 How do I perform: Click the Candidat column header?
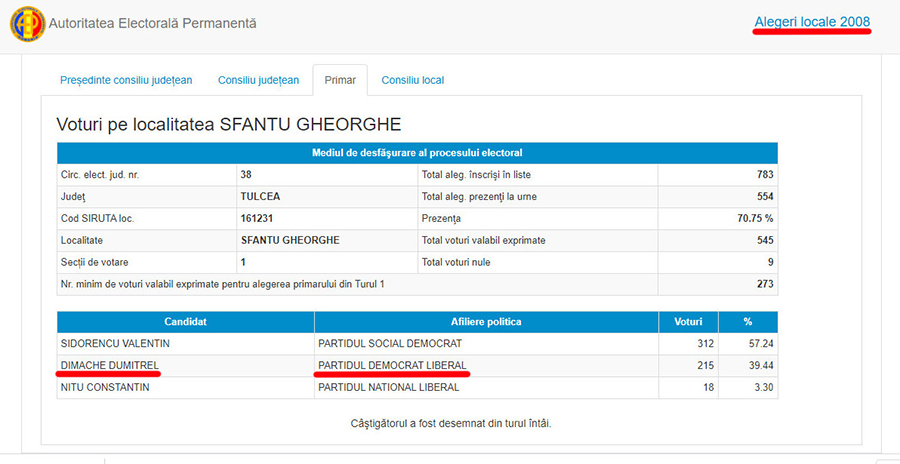(x=185, y=322)
